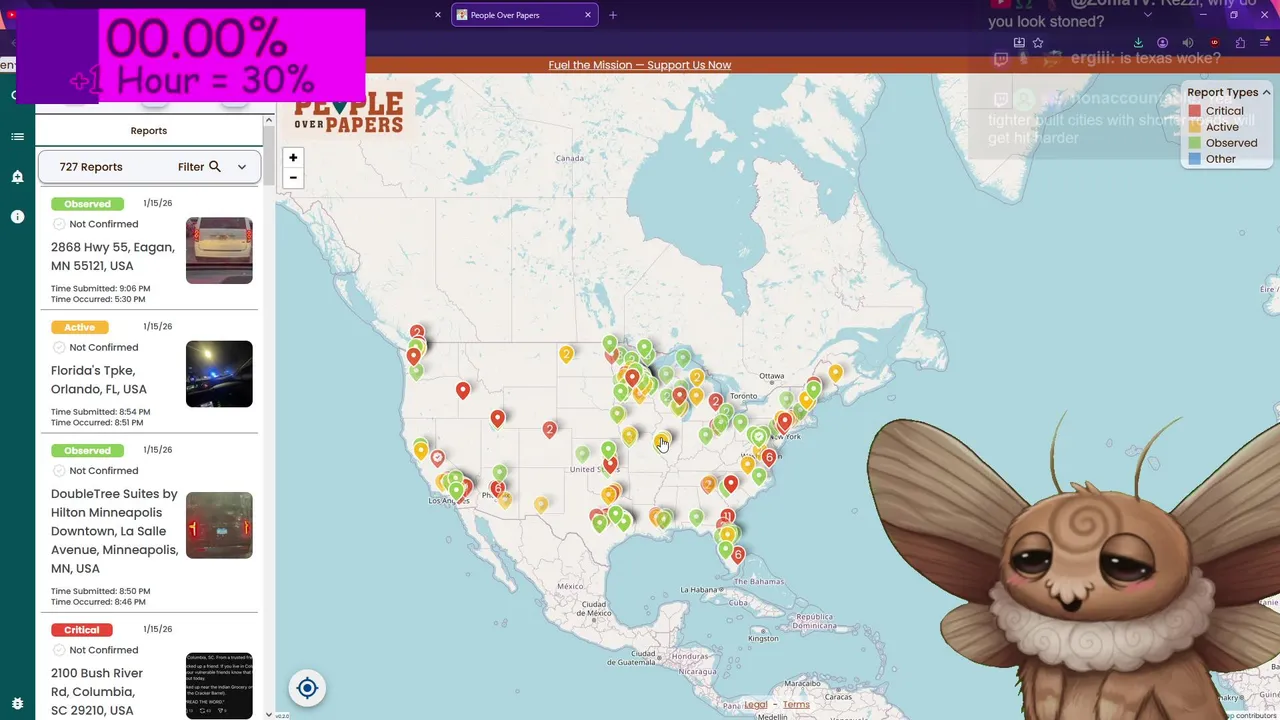Switch to the Reports tab
The width and height of the screenshot is (1280, 720).
tap(148, 131)
